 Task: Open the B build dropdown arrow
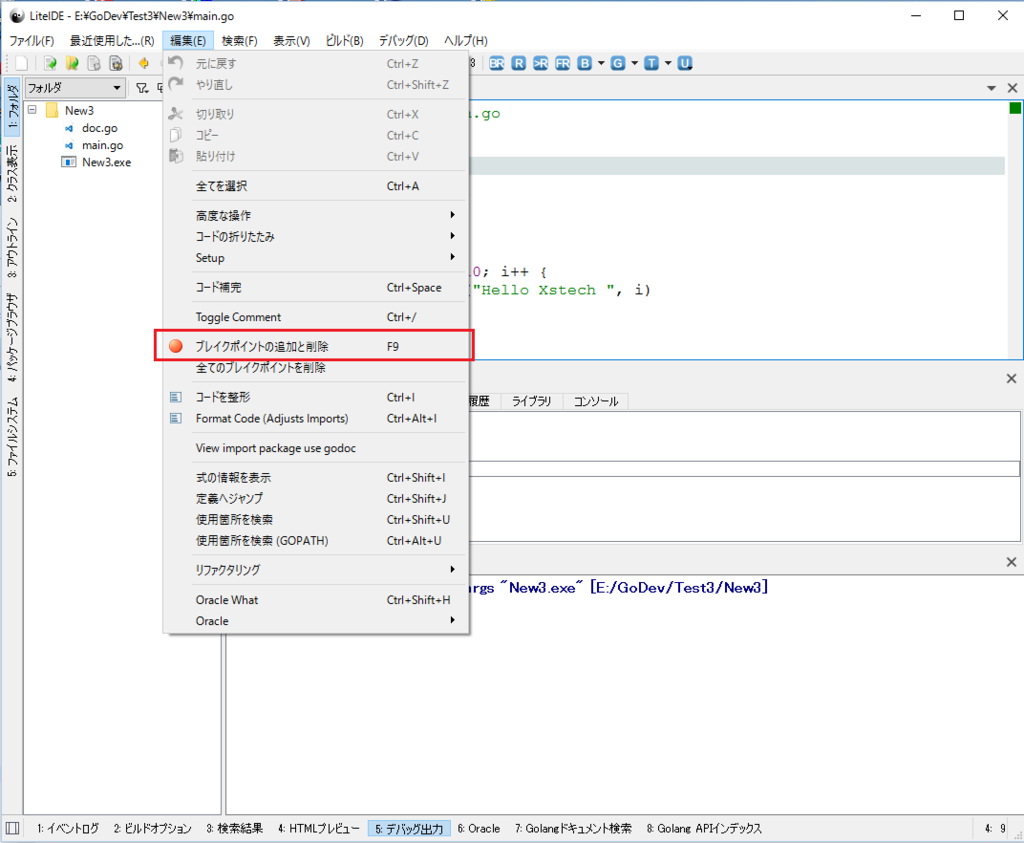point(601,63)
